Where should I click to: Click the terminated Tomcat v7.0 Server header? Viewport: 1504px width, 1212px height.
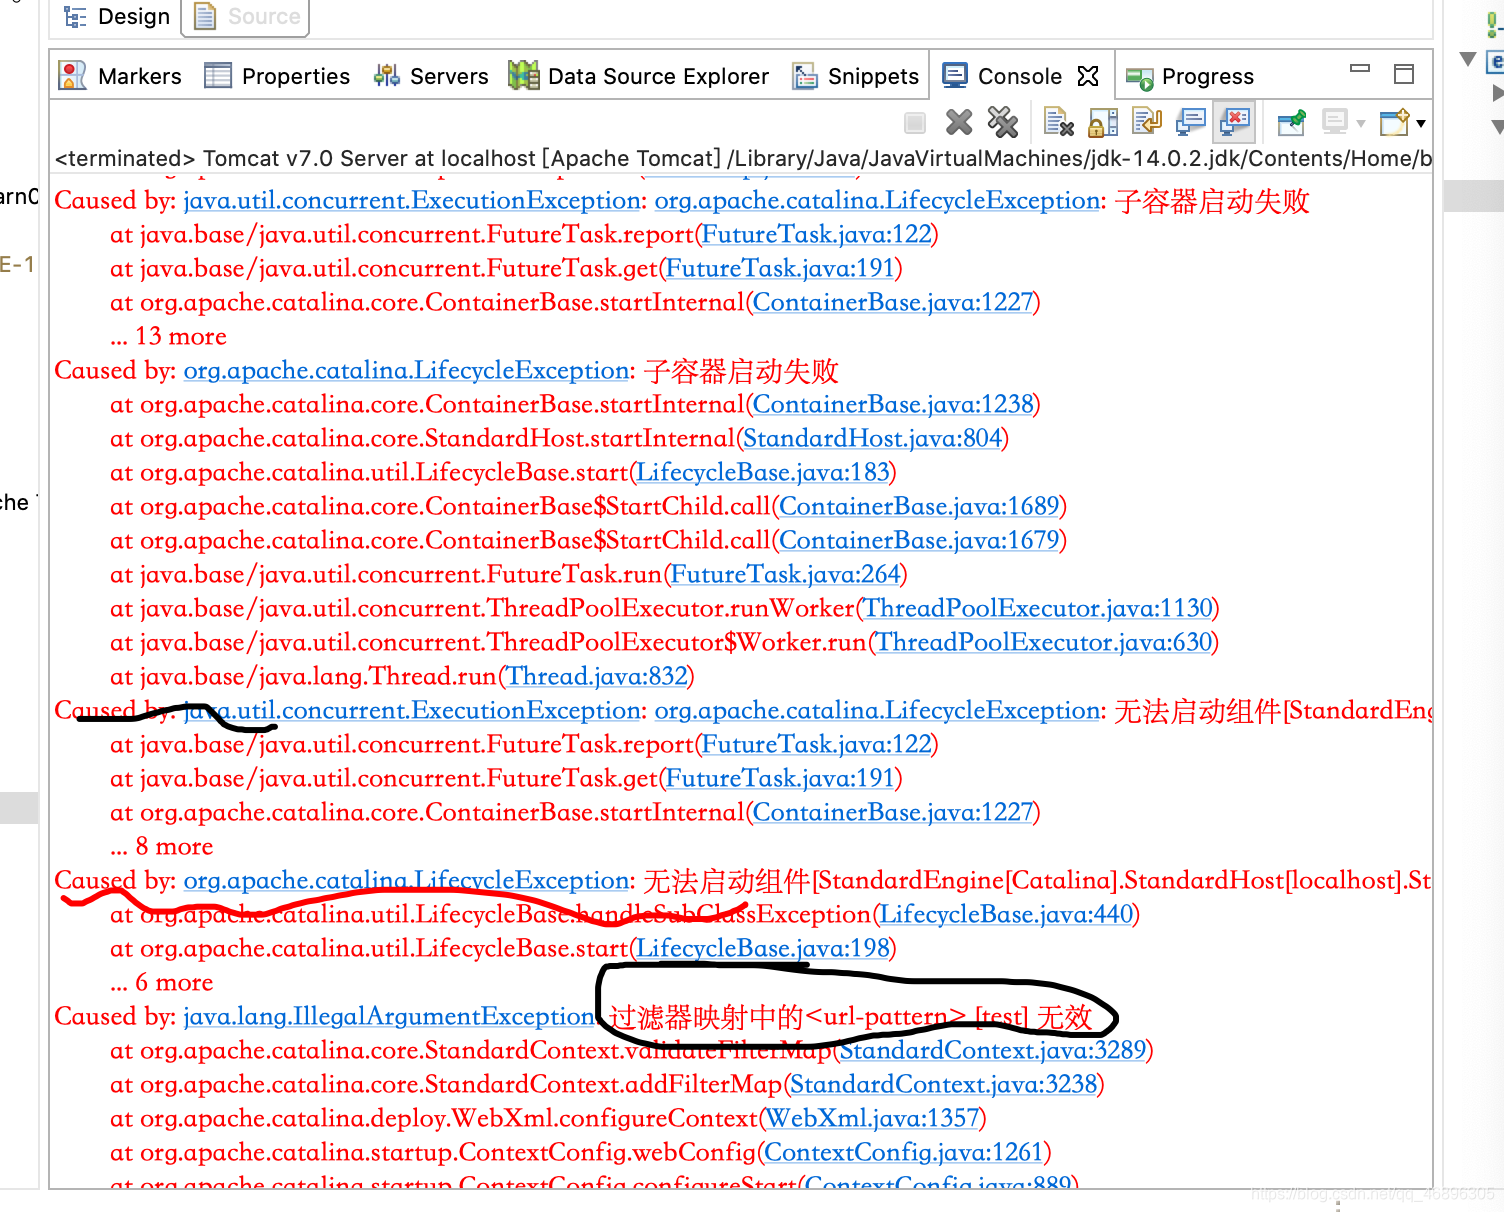(x=743, y=158)
